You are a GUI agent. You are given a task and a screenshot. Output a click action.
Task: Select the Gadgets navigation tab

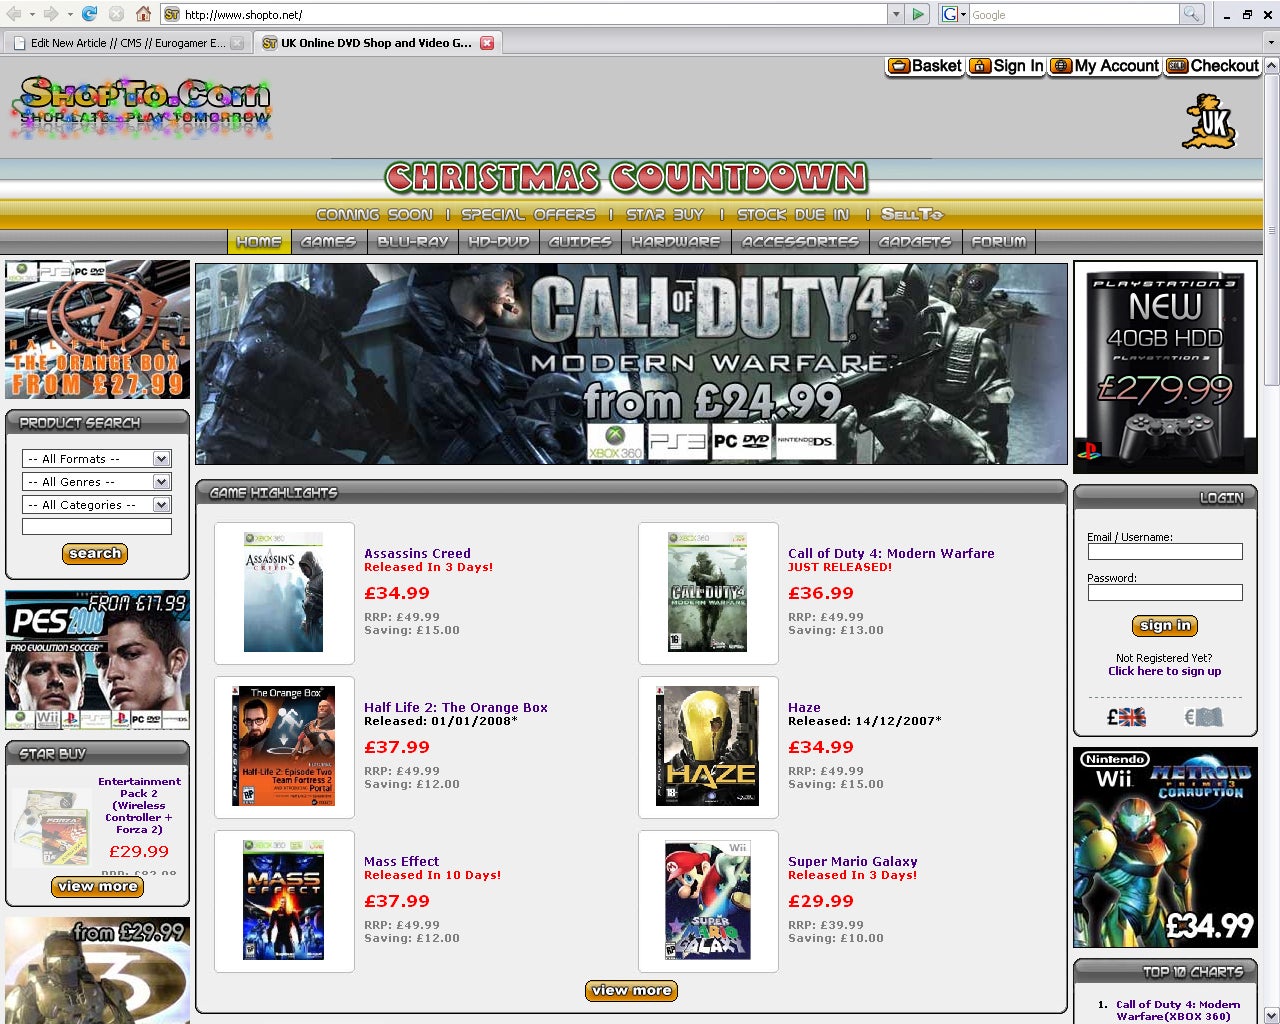(914, 242)
